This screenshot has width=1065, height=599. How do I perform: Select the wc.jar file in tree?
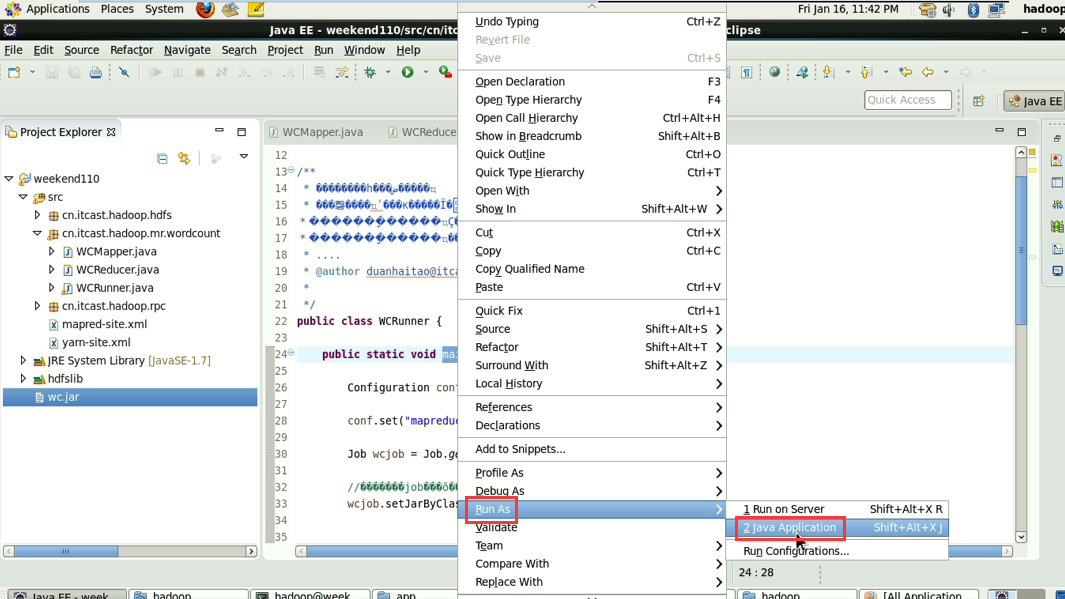tap(130, 397)
